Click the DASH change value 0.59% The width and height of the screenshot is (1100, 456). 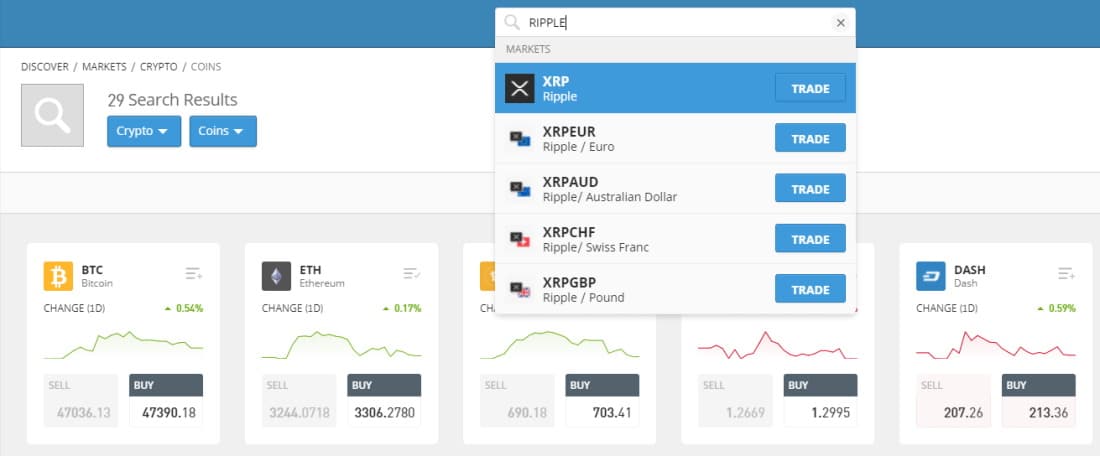coord(1062,308)
